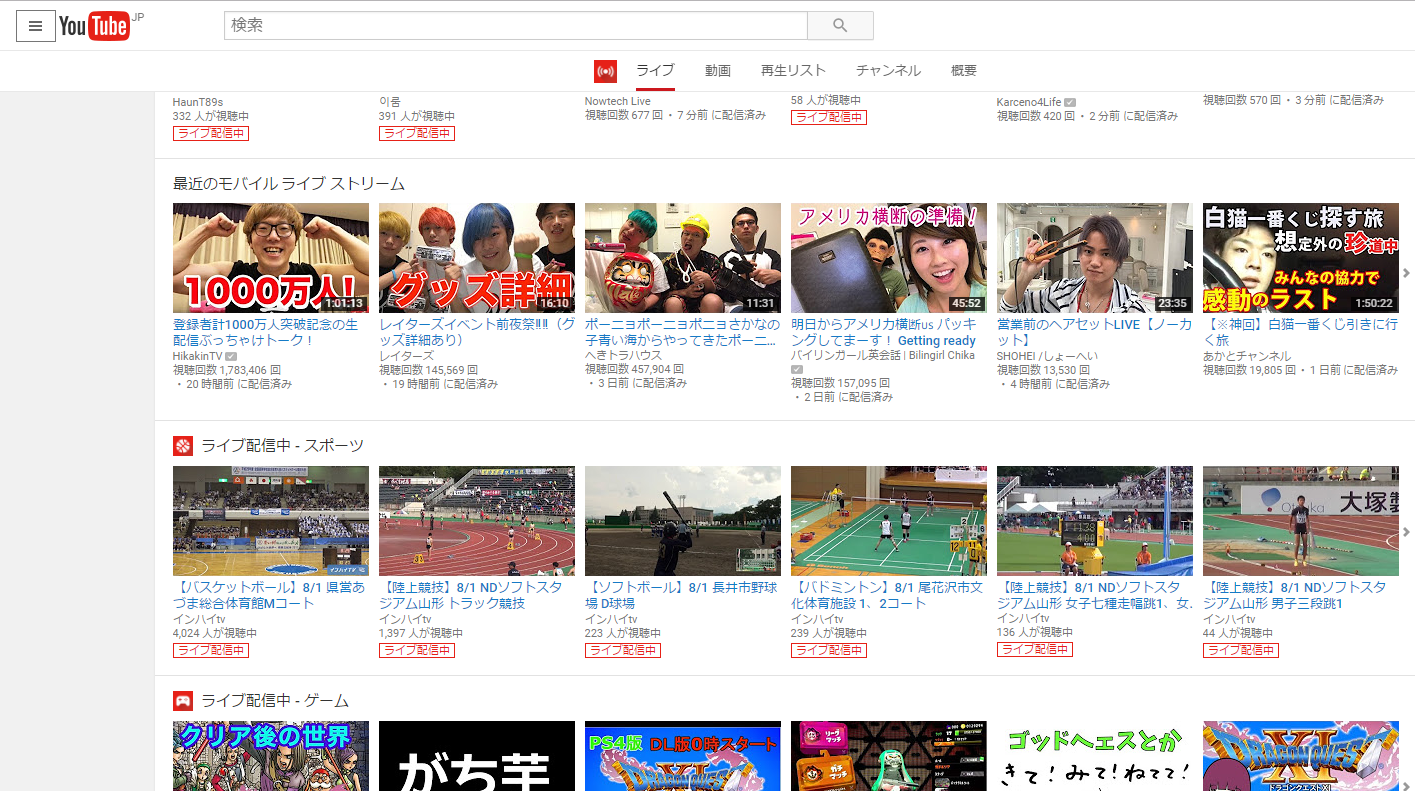The width and height of the screenshot is (1415, 791).
Task: Open the Splatoon game stream thumbnail
Action: (x=889, y=756)
